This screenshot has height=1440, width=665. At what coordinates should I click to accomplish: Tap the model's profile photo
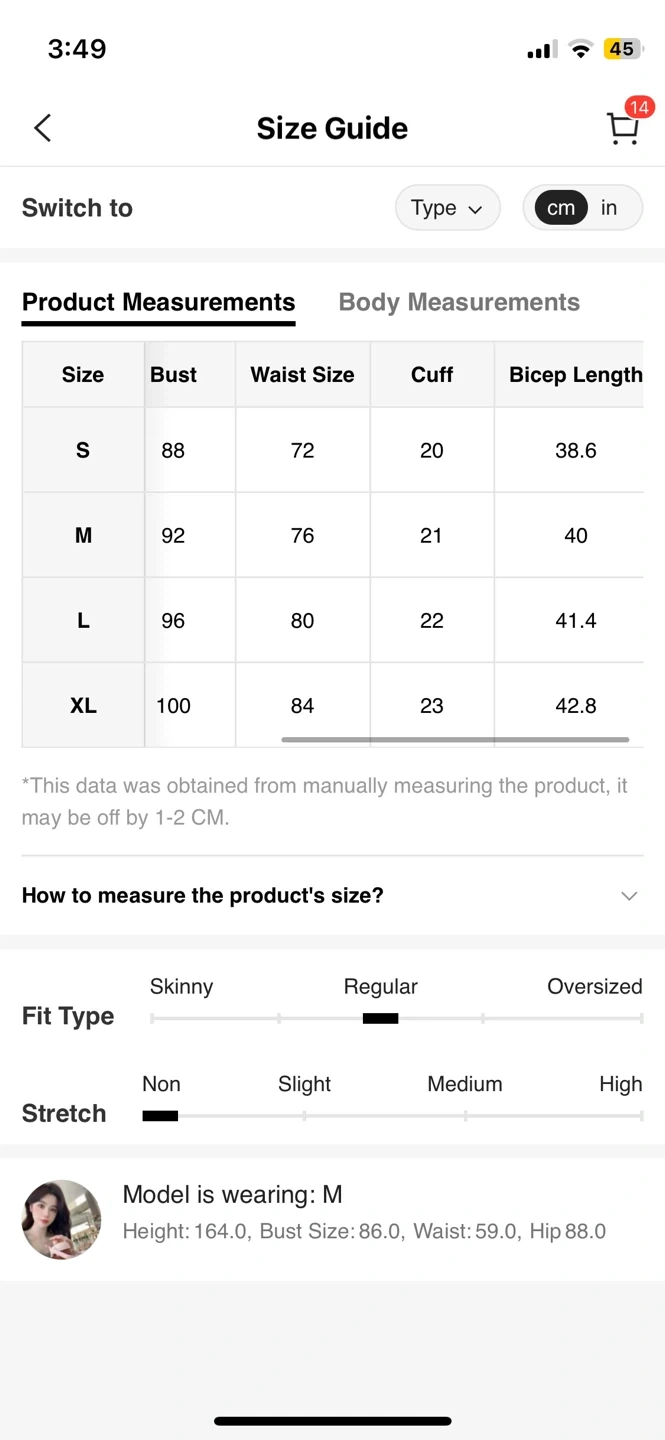(62, 1219)
